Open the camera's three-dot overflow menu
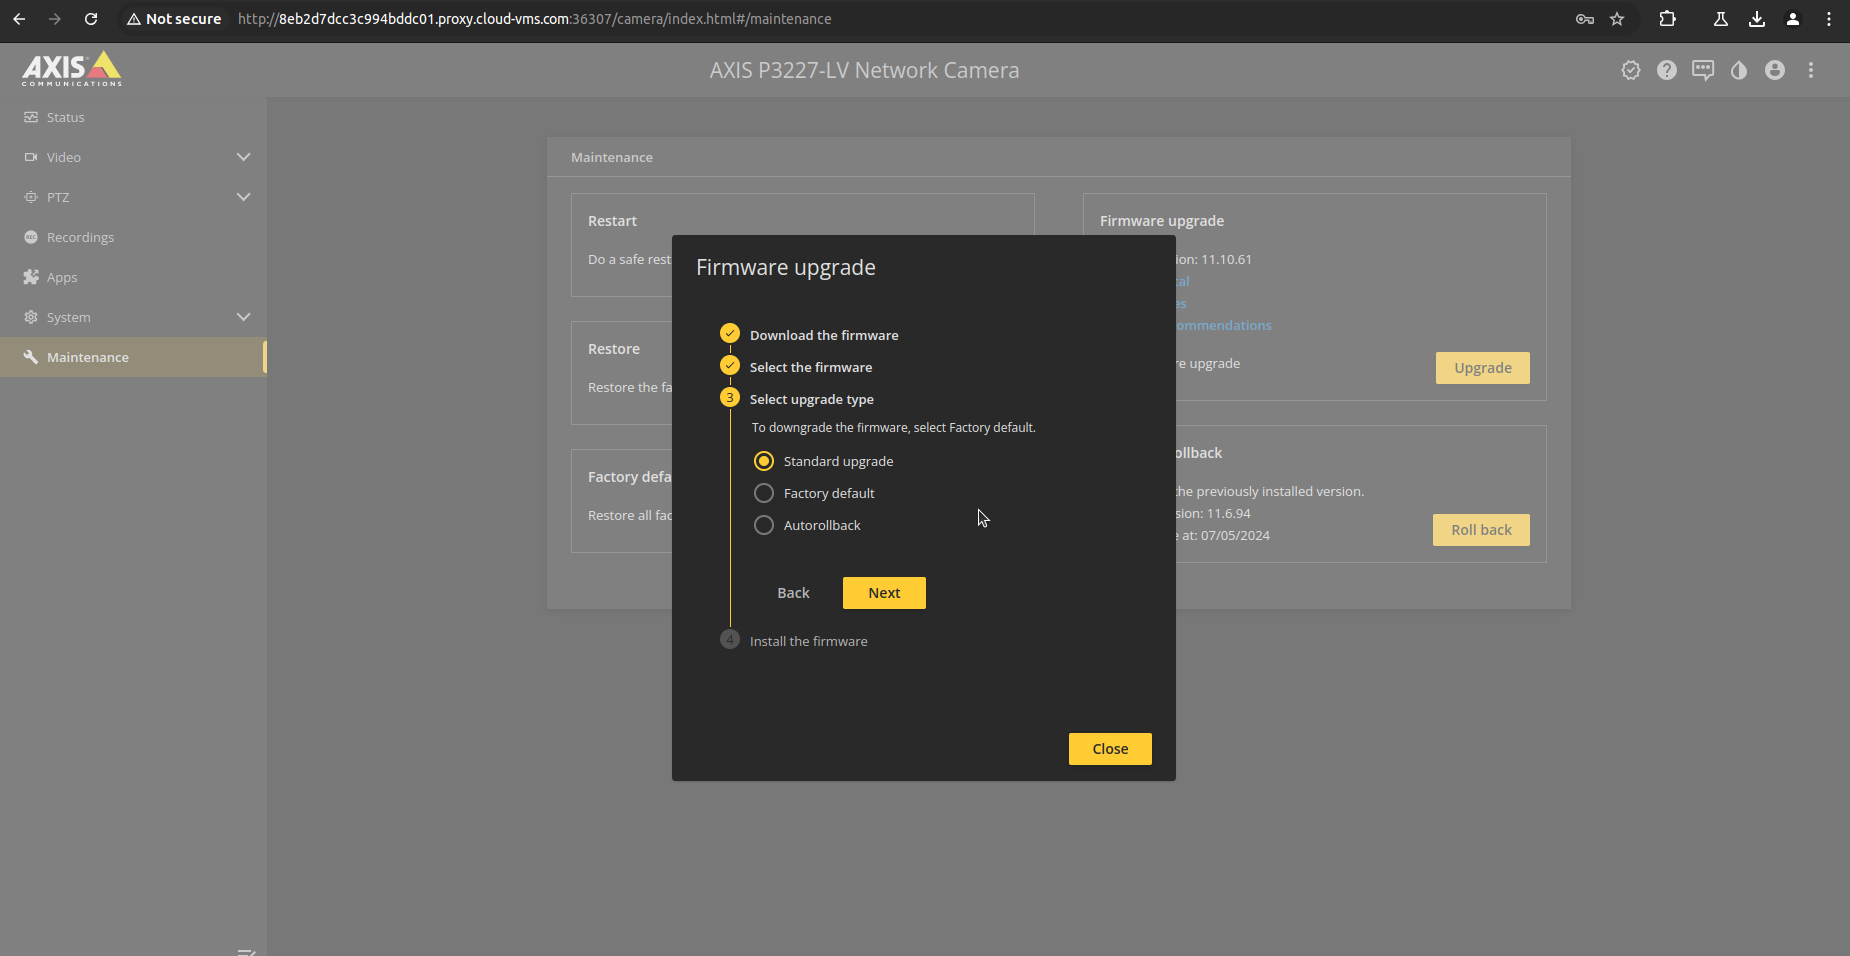The image size is (1850, 956). [x=1812, y=70]
